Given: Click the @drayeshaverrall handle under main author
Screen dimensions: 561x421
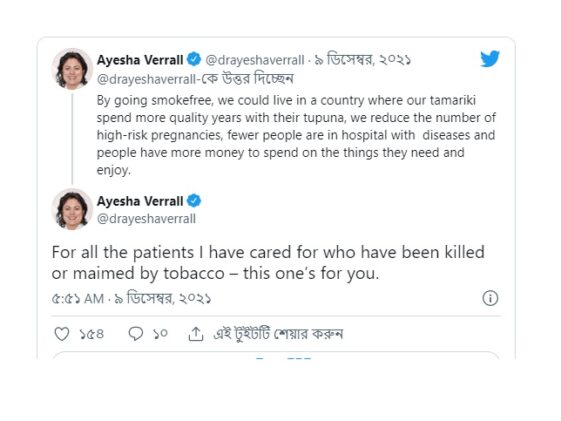Looking at the screenshot, I should pos(146,219).
